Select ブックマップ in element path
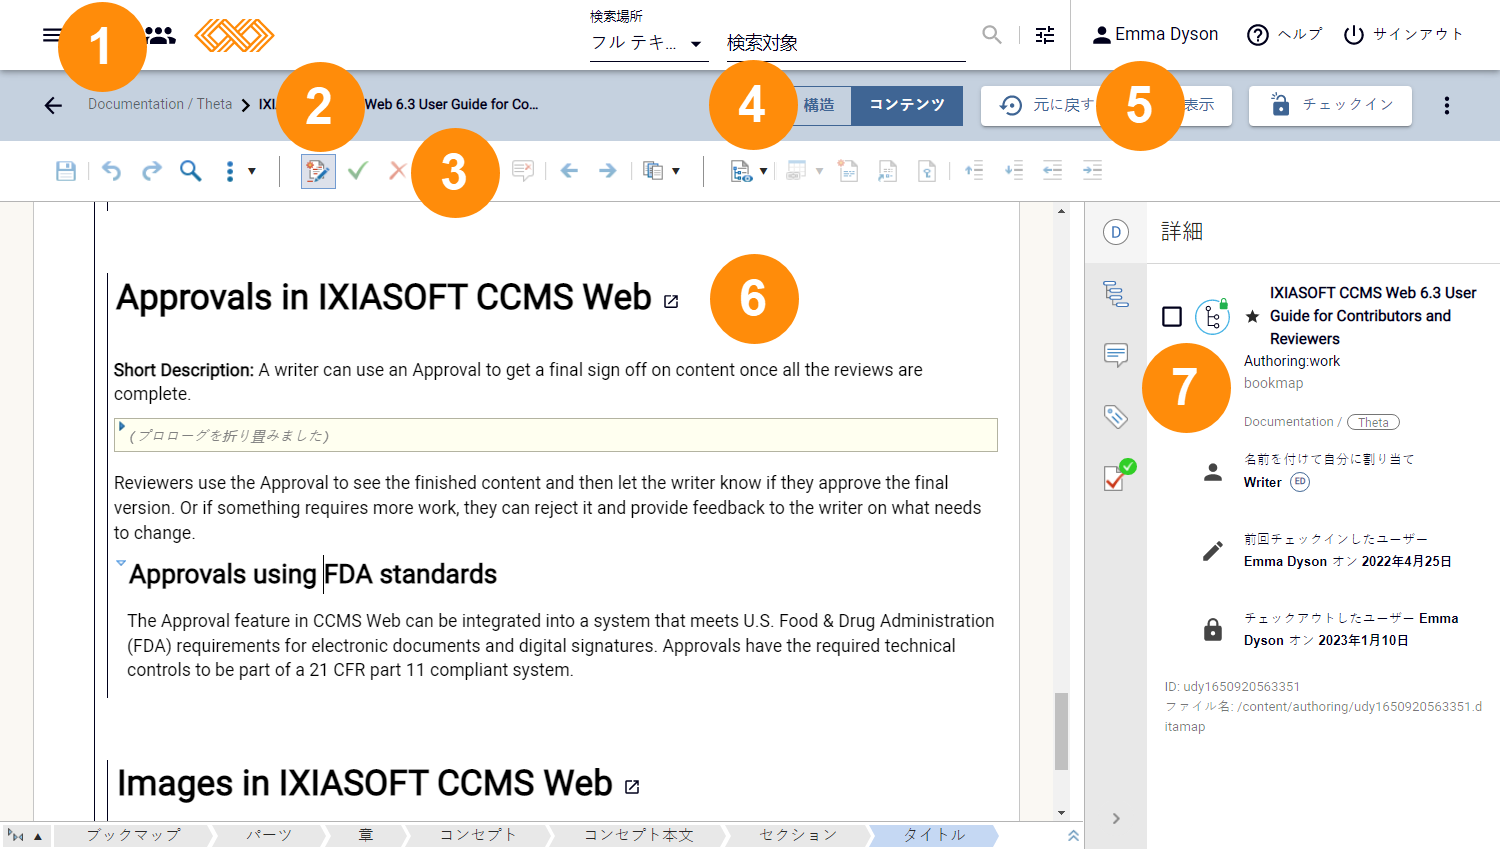 tap(133, 835)
